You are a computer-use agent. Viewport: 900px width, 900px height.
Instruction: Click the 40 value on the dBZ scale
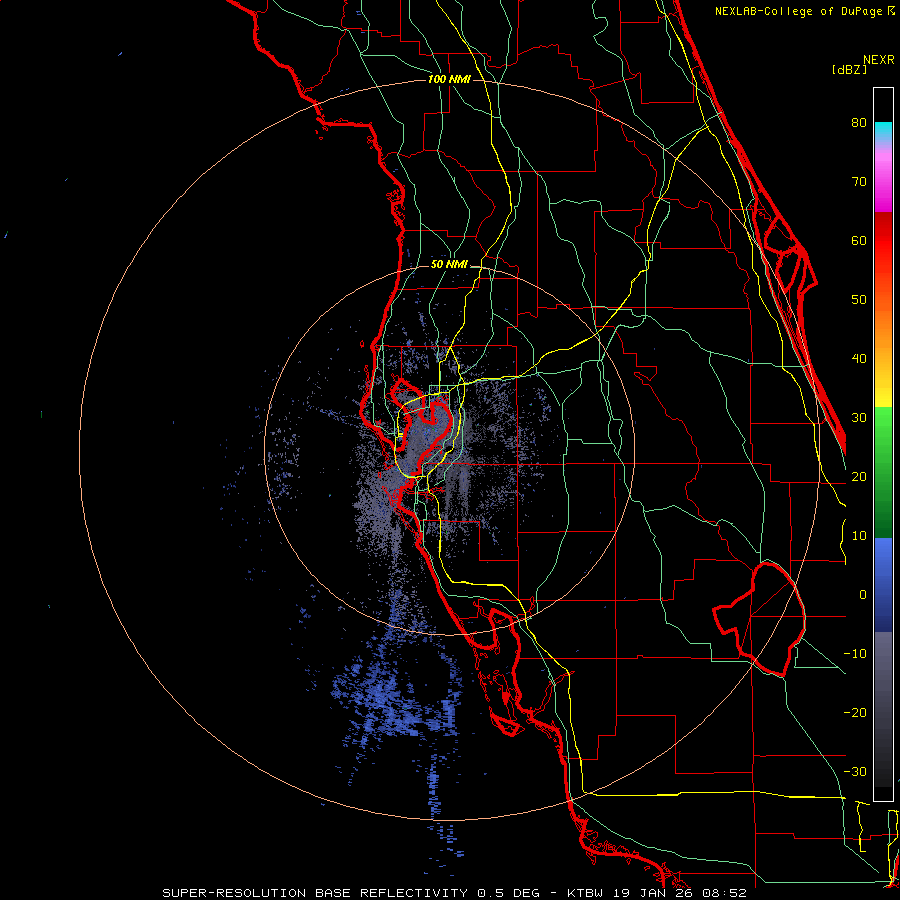coord(859,359)
